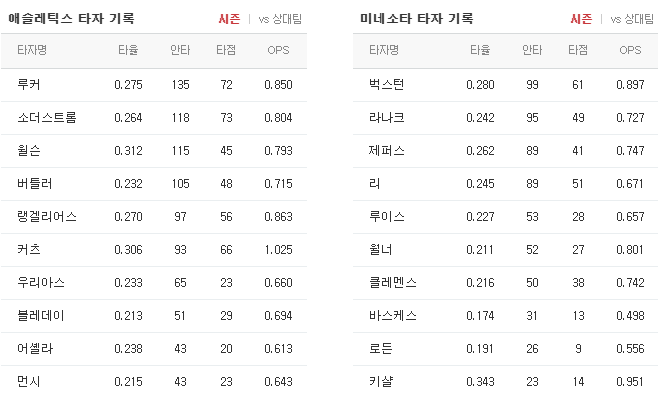This screenshot has width=658, height=410.
Task: Select 시즌 tab in 미네소타 batter table
Action: [x=581, y=19]
